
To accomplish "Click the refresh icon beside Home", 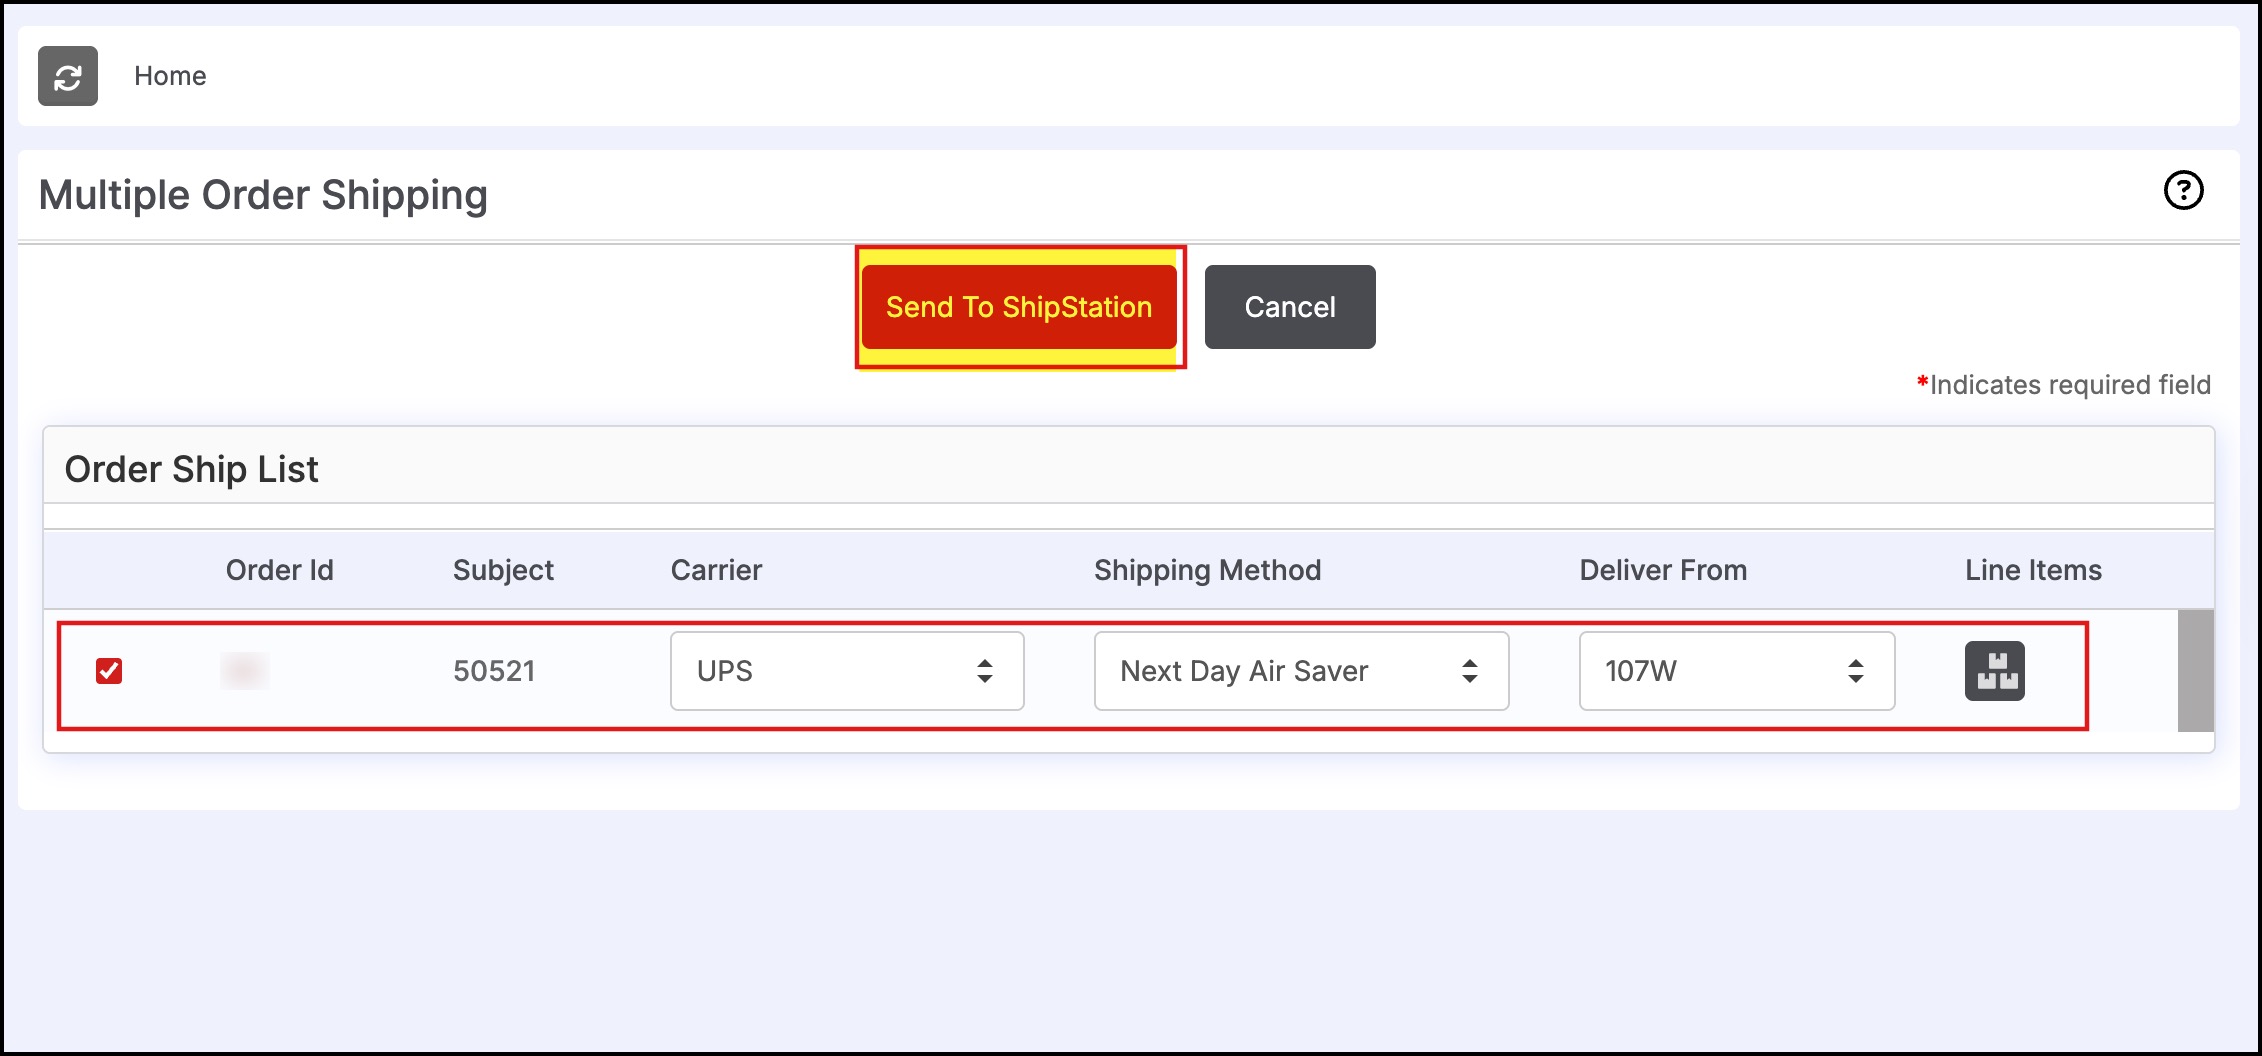I will point(68,76).
